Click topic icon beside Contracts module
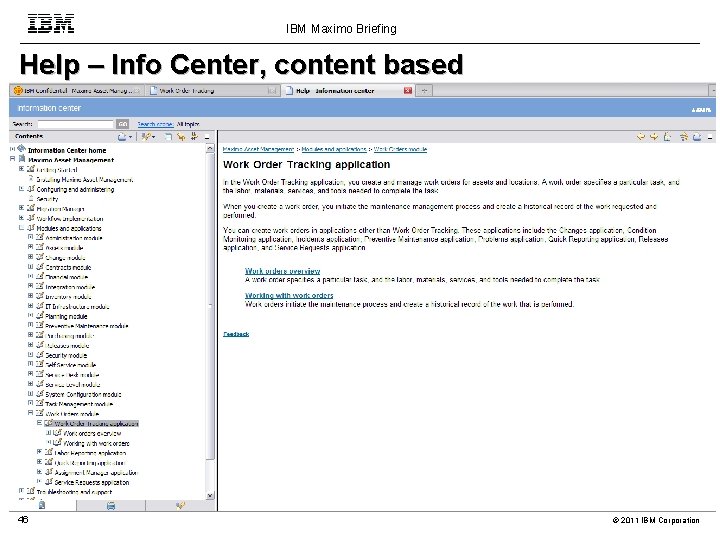The image size is (720, 540). pyautogui.click(x=40, y=266)
